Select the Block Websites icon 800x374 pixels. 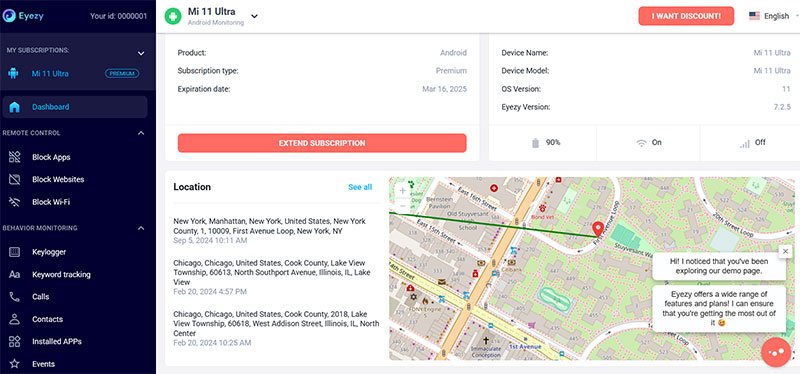[x=15, y=180]
